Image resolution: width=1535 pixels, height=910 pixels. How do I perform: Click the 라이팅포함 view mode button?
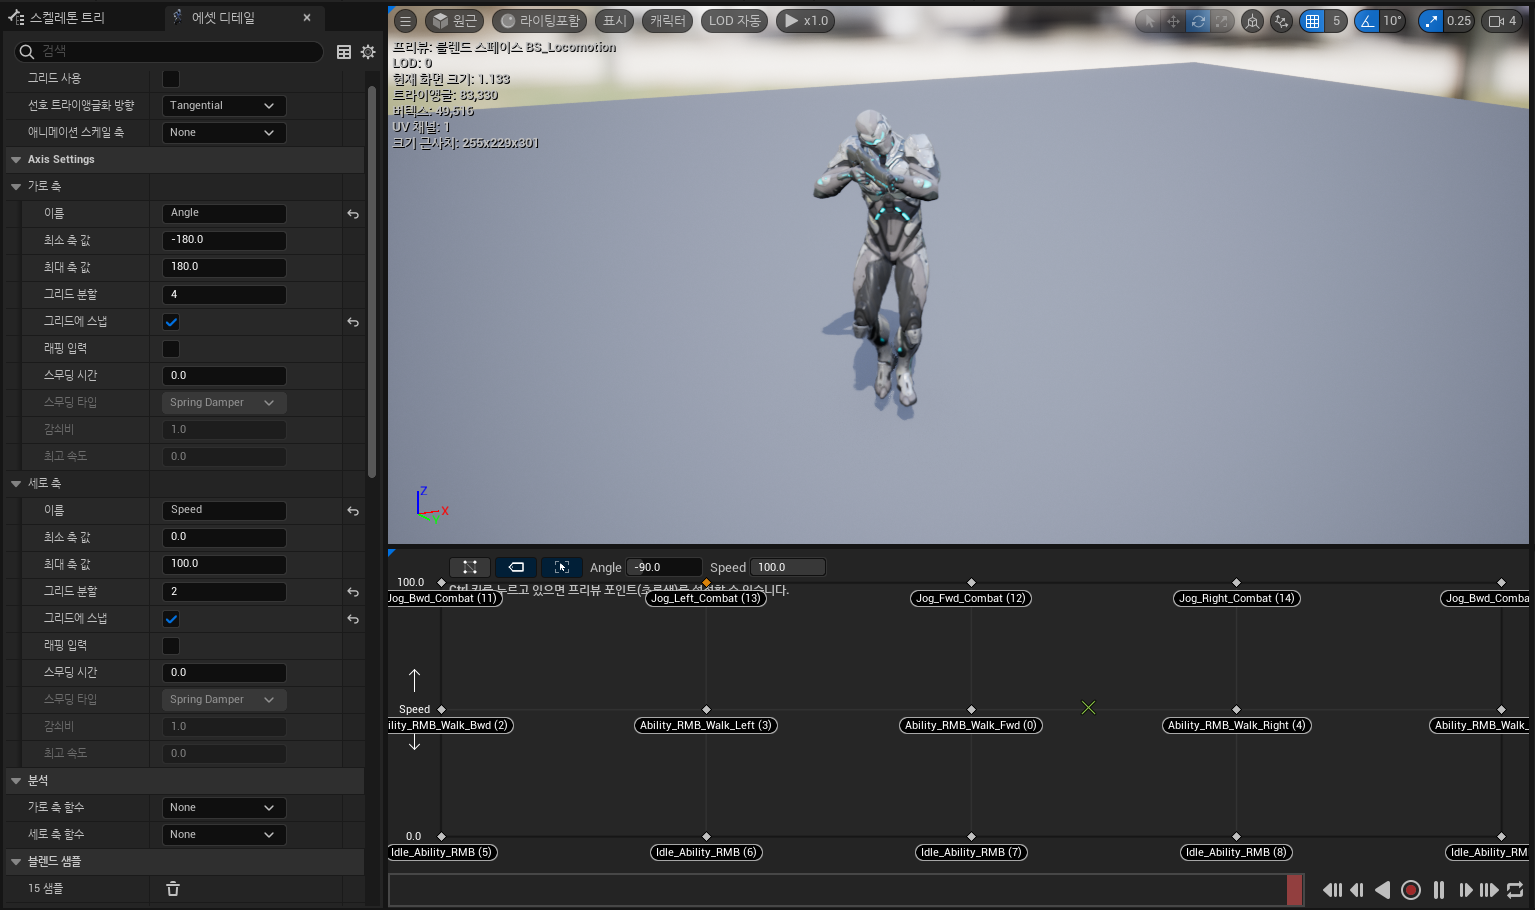(539, 21)
